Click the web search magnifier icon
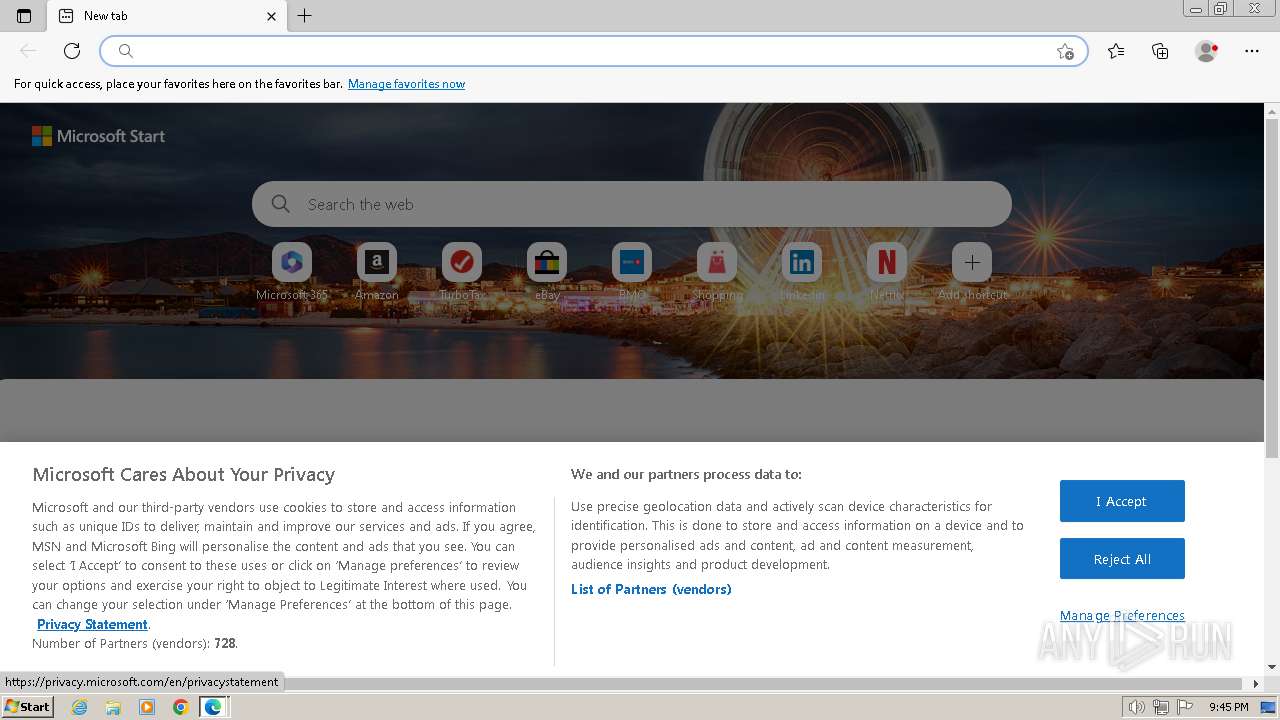Image resolution: width=1280 pixels, height=720 pixels. click(281, 204)
